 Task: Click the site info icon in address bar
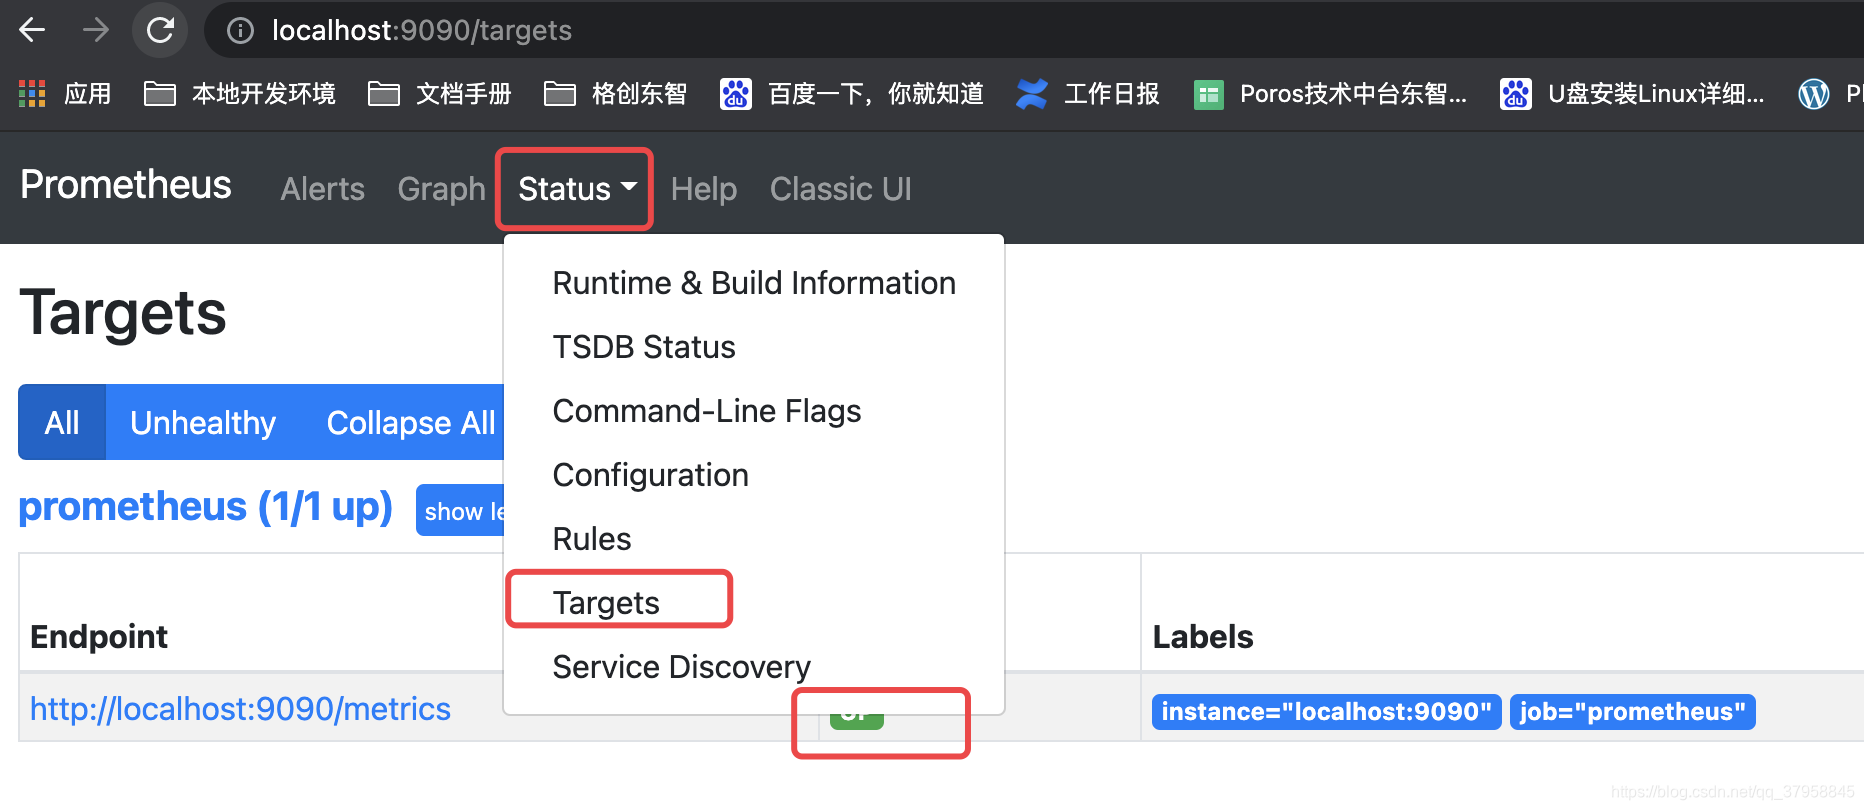pyautogui.click(x=240, y=31)
